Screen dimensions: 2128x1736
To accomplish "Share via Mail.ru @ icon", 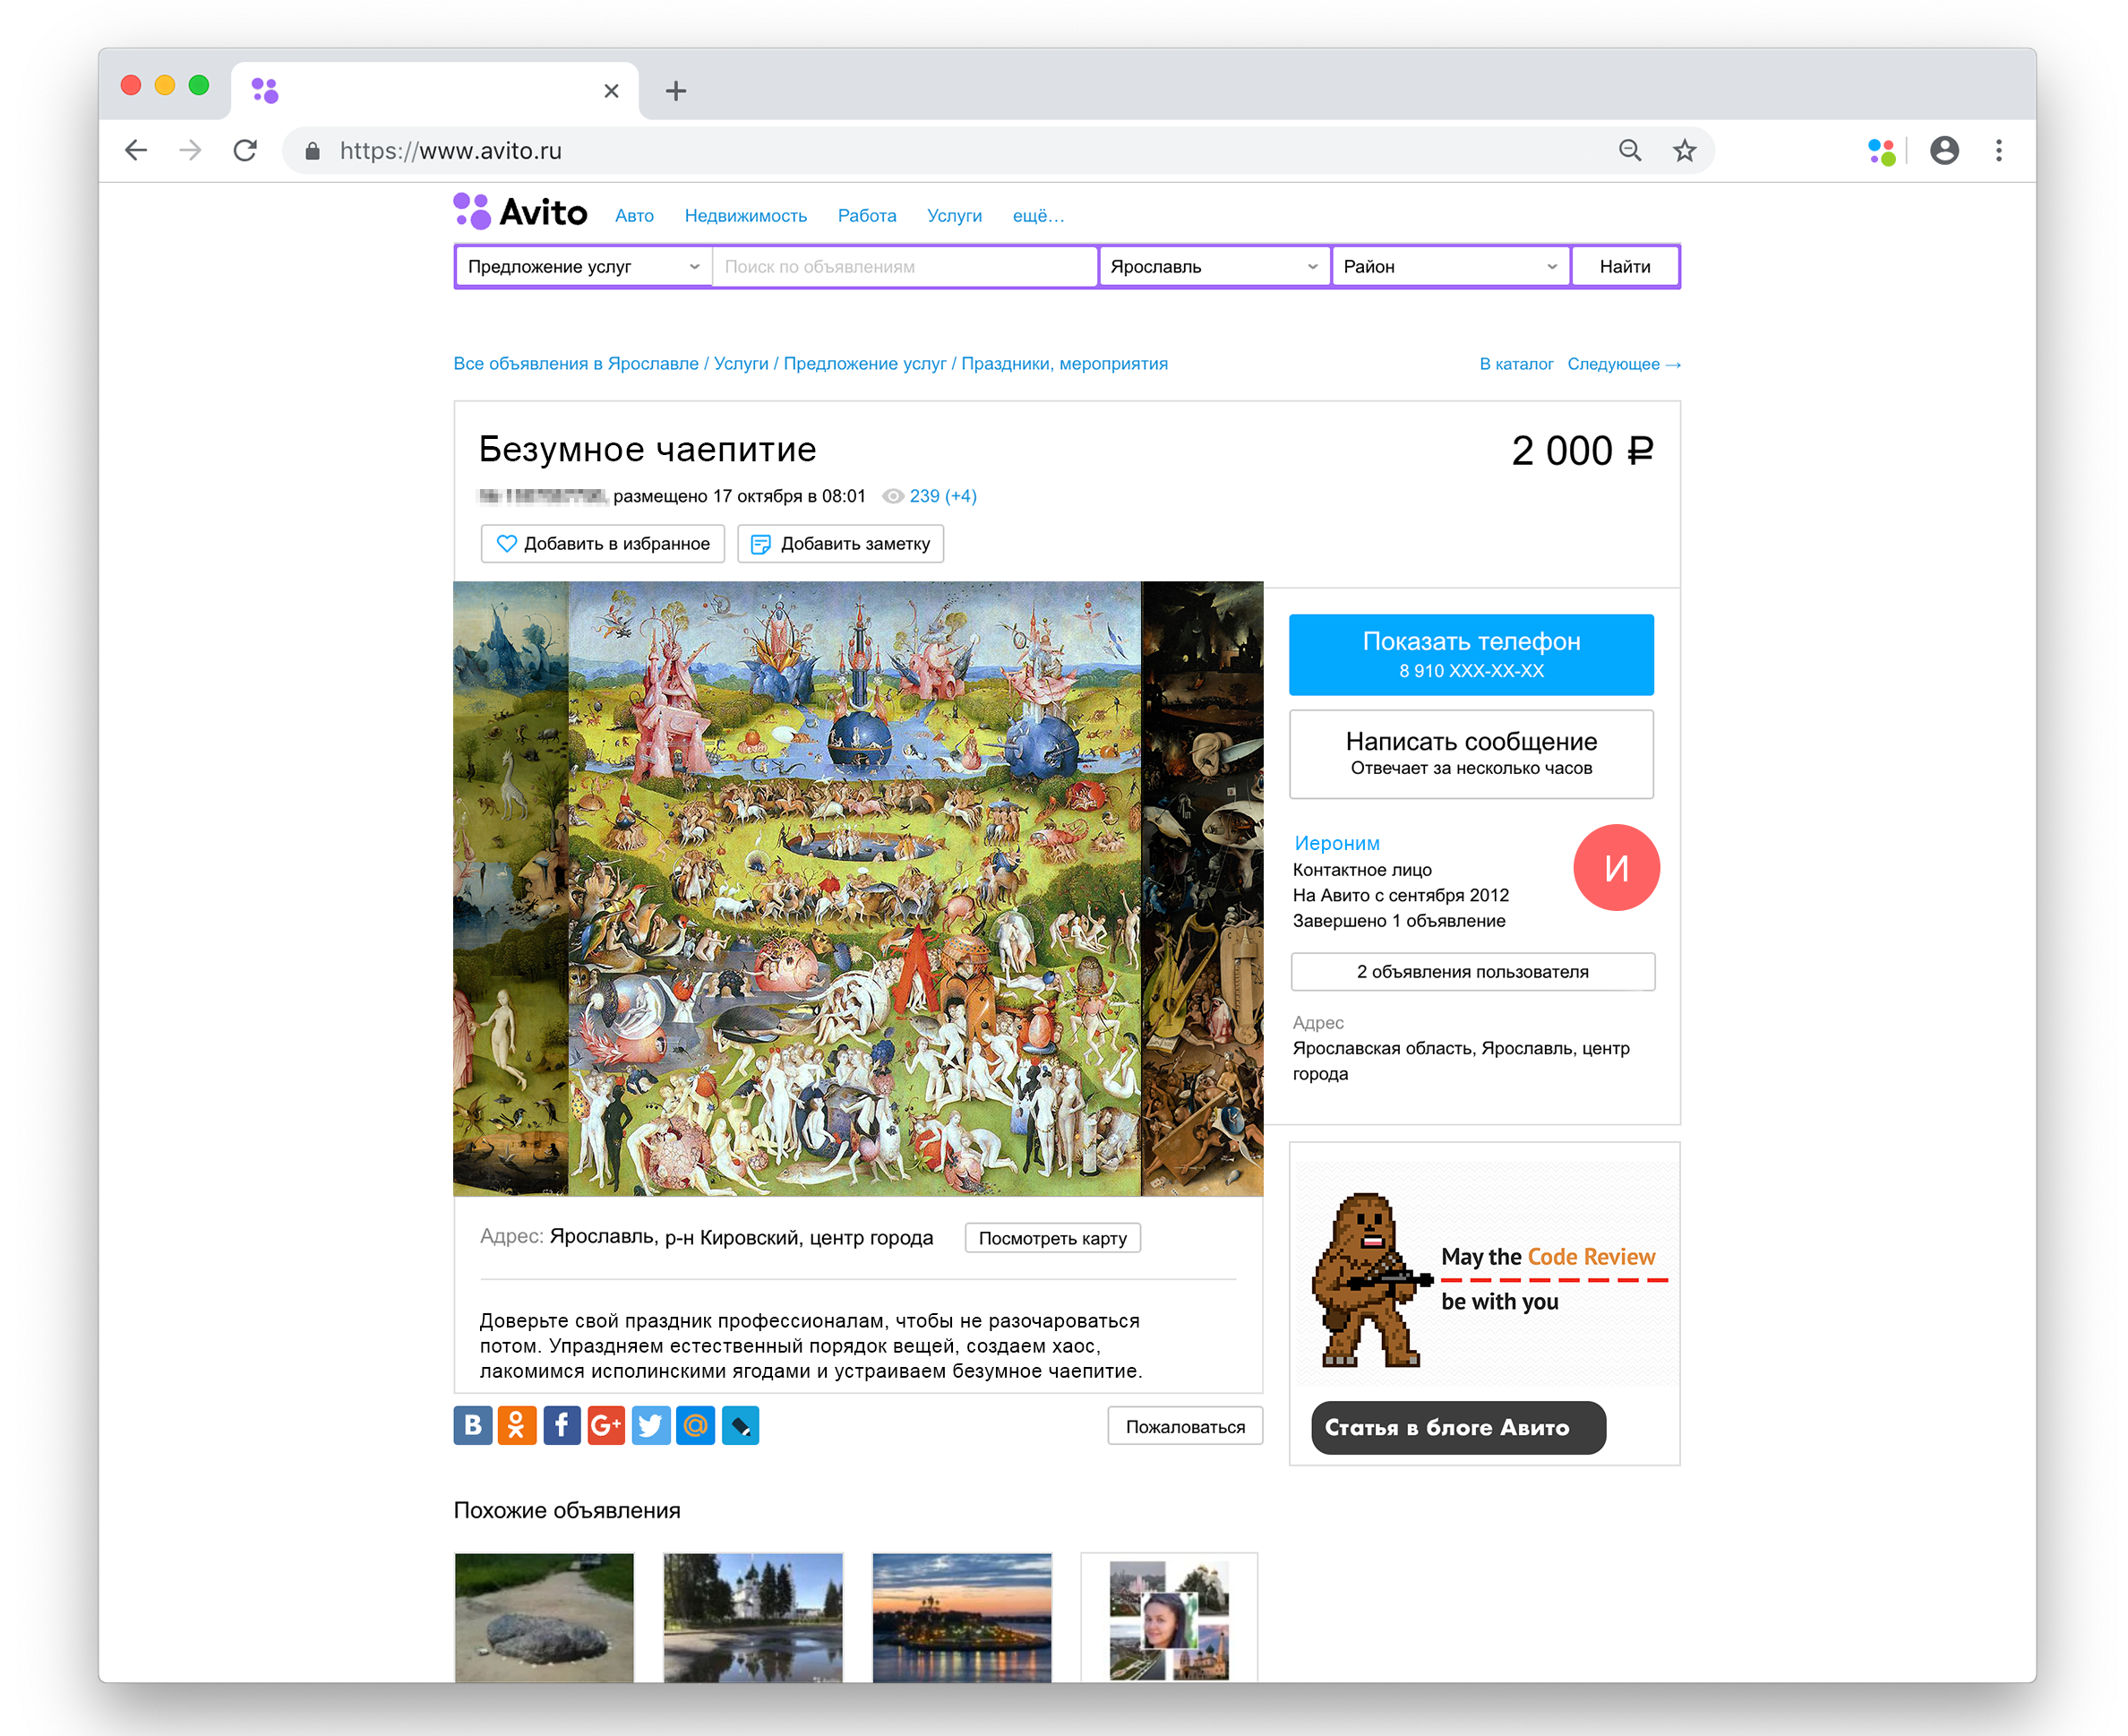I will (x=696, y=1426).
